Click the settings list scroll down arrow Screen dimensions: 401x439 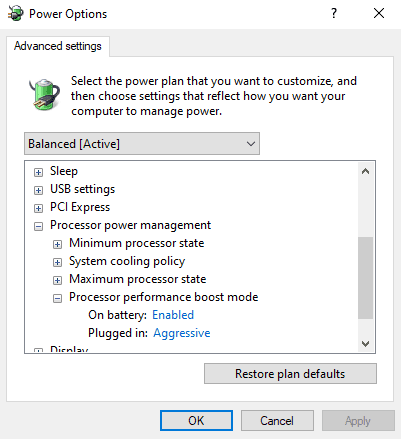tap(365, 343)
